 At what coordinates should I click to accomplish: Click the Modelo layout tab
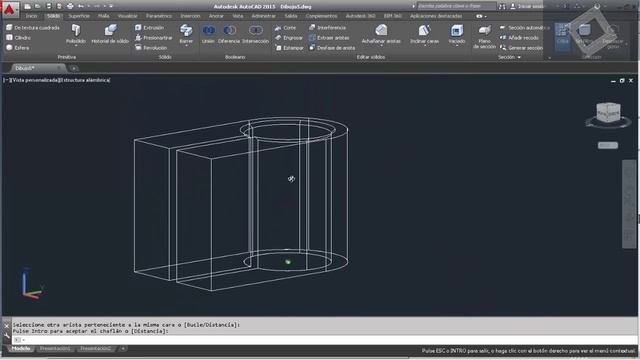point(20,349)
